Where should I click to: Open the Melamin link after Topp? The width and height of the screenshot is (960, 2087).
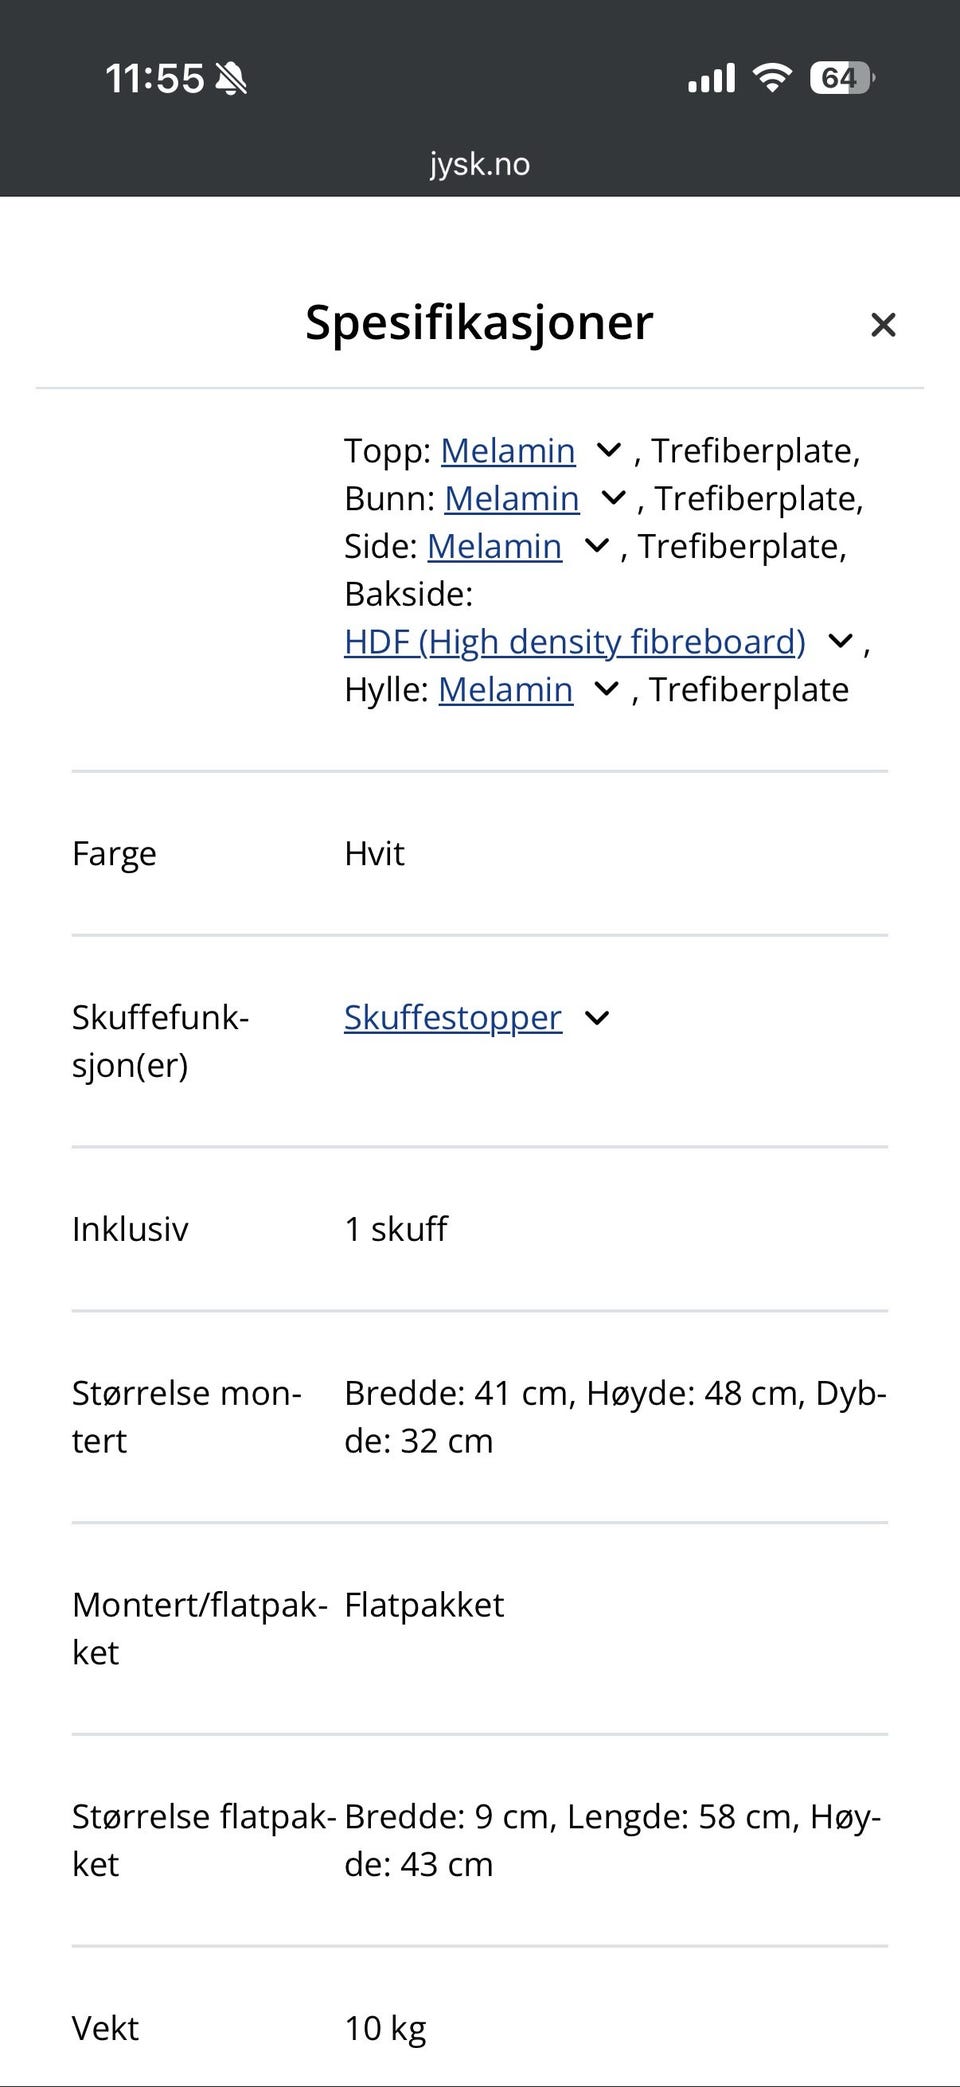tap(507, 451)
